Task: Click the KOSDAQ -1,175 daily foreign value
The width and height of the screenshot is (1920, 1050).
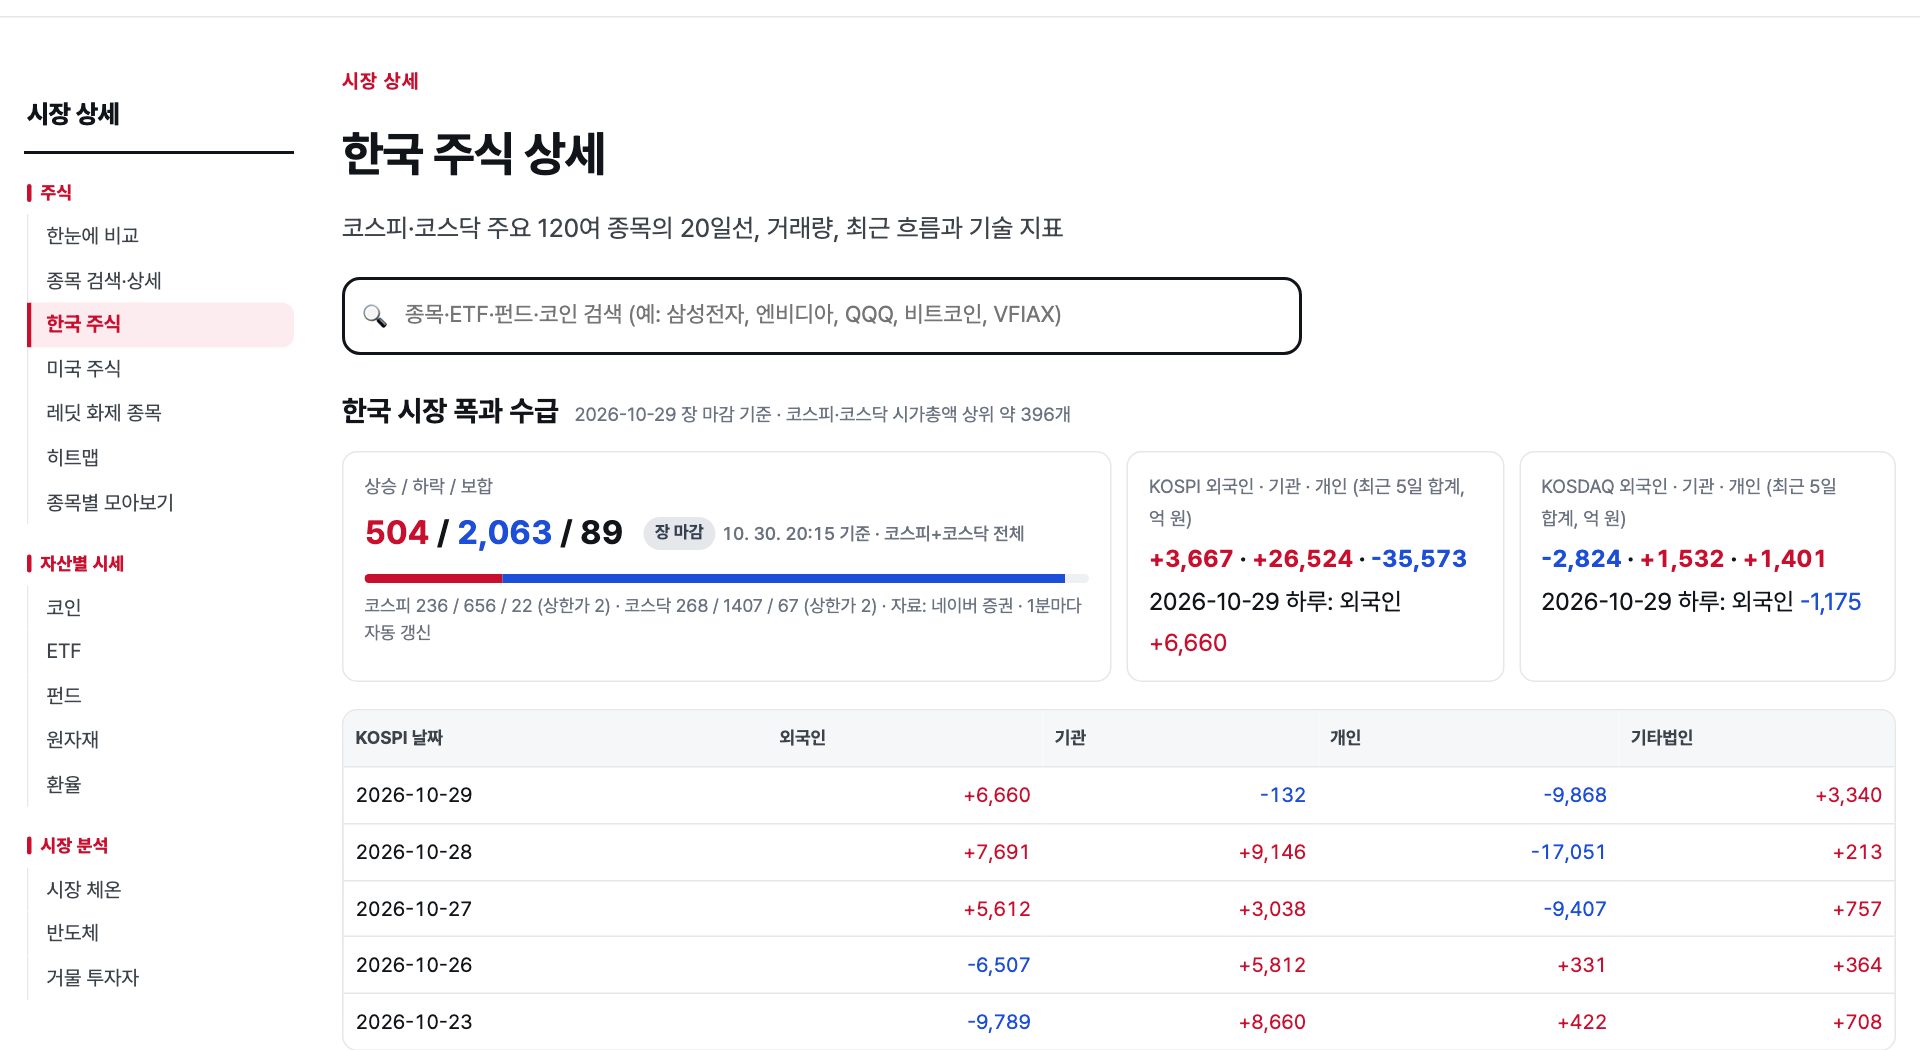Action: click(1830, 602)
